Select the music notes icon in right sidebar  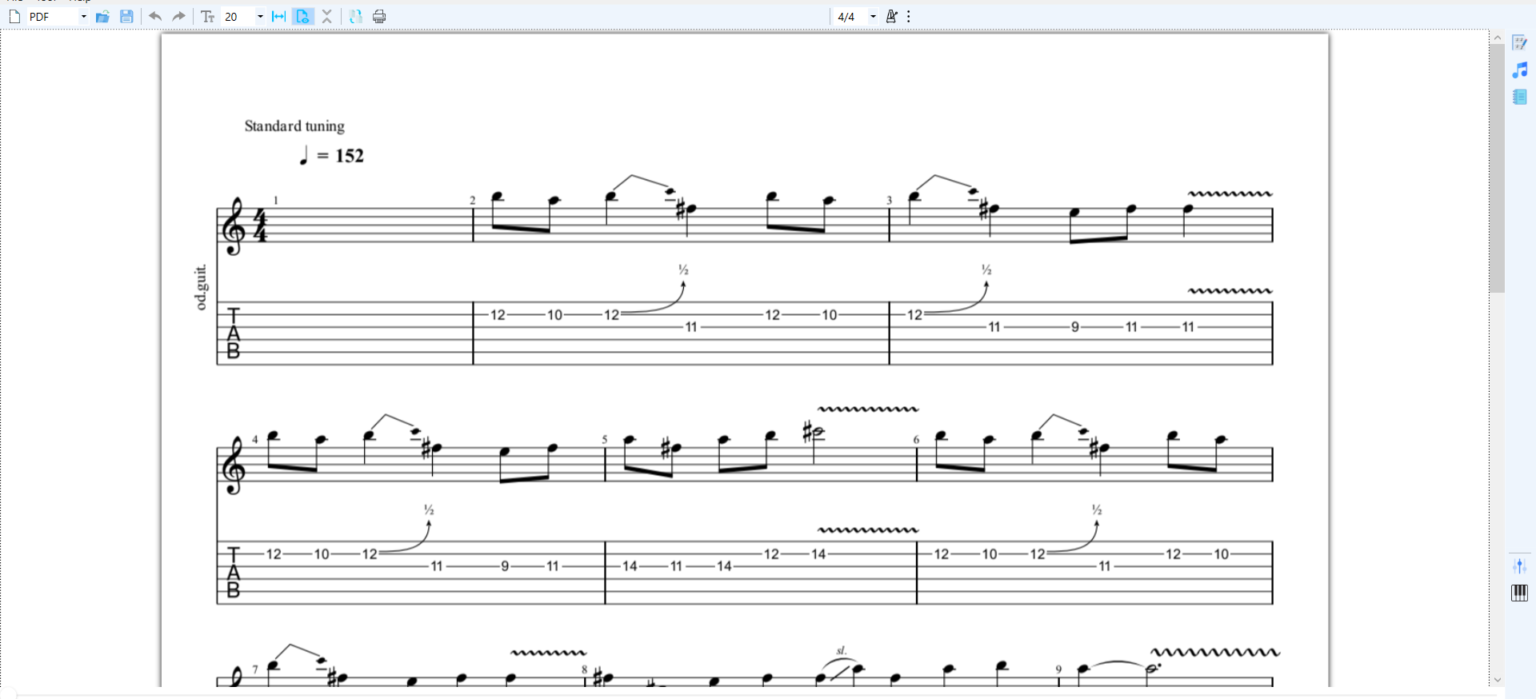pyautogui.click(x=1519, y=69)
